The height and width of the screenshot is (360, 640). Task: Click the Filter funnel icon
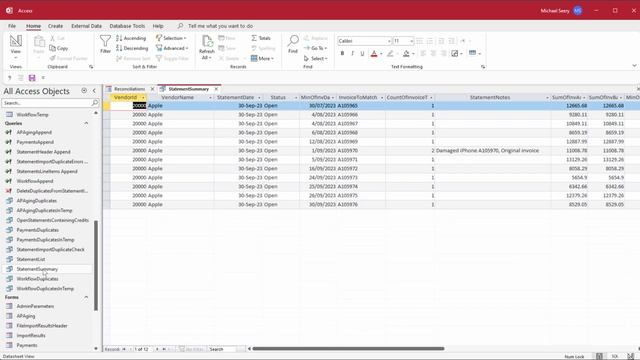pos(105,41)
